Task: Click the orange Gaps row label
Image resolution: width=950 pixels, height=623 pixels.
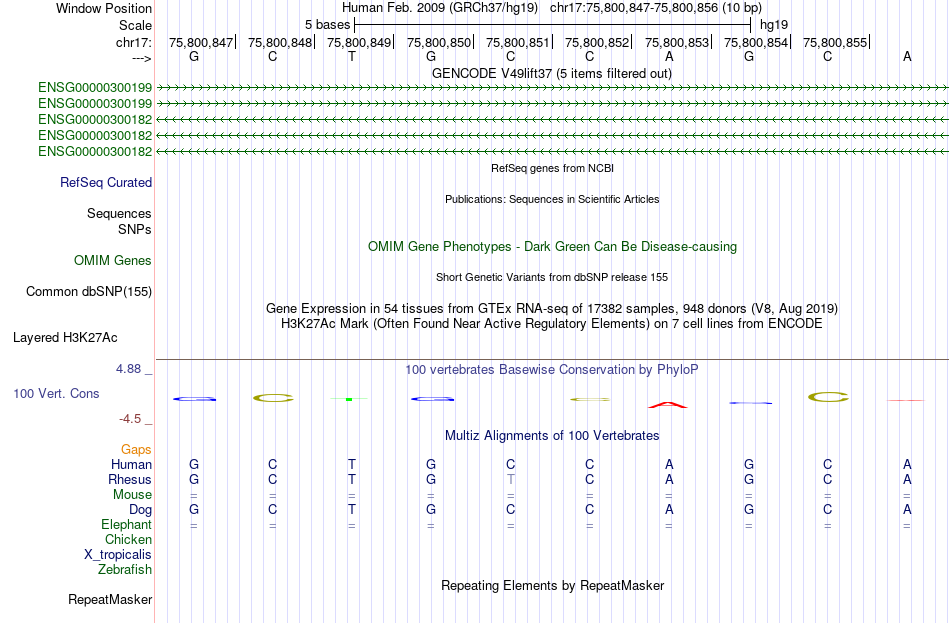Action: click(x=136, y=450)
